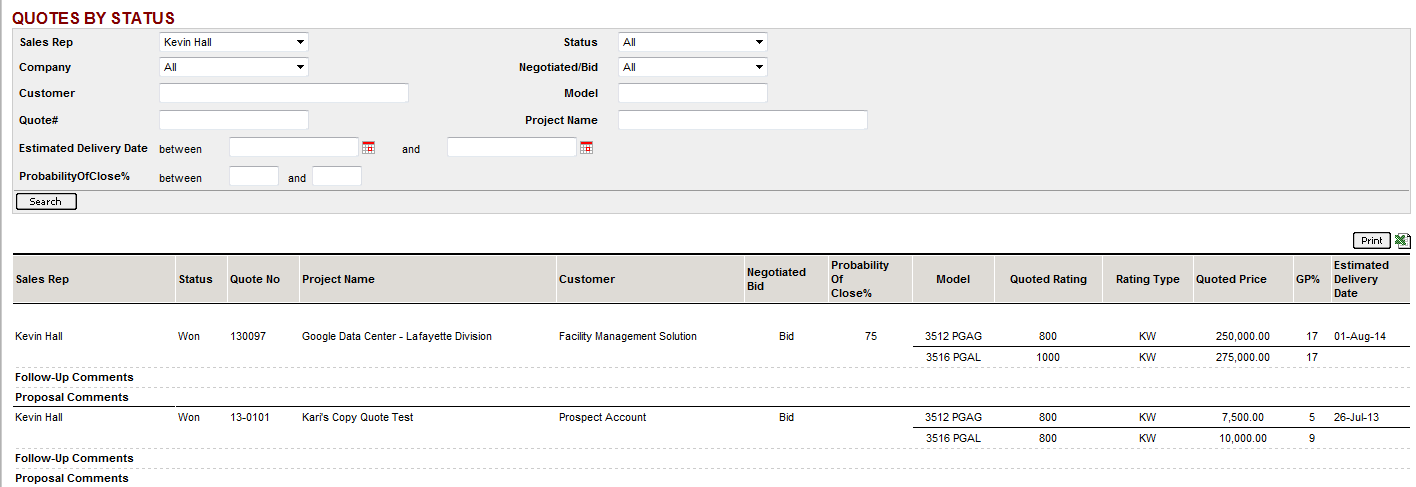The image size is (1416, 487).
Task: Expand the Status dropdown
Action: [692, 42]
